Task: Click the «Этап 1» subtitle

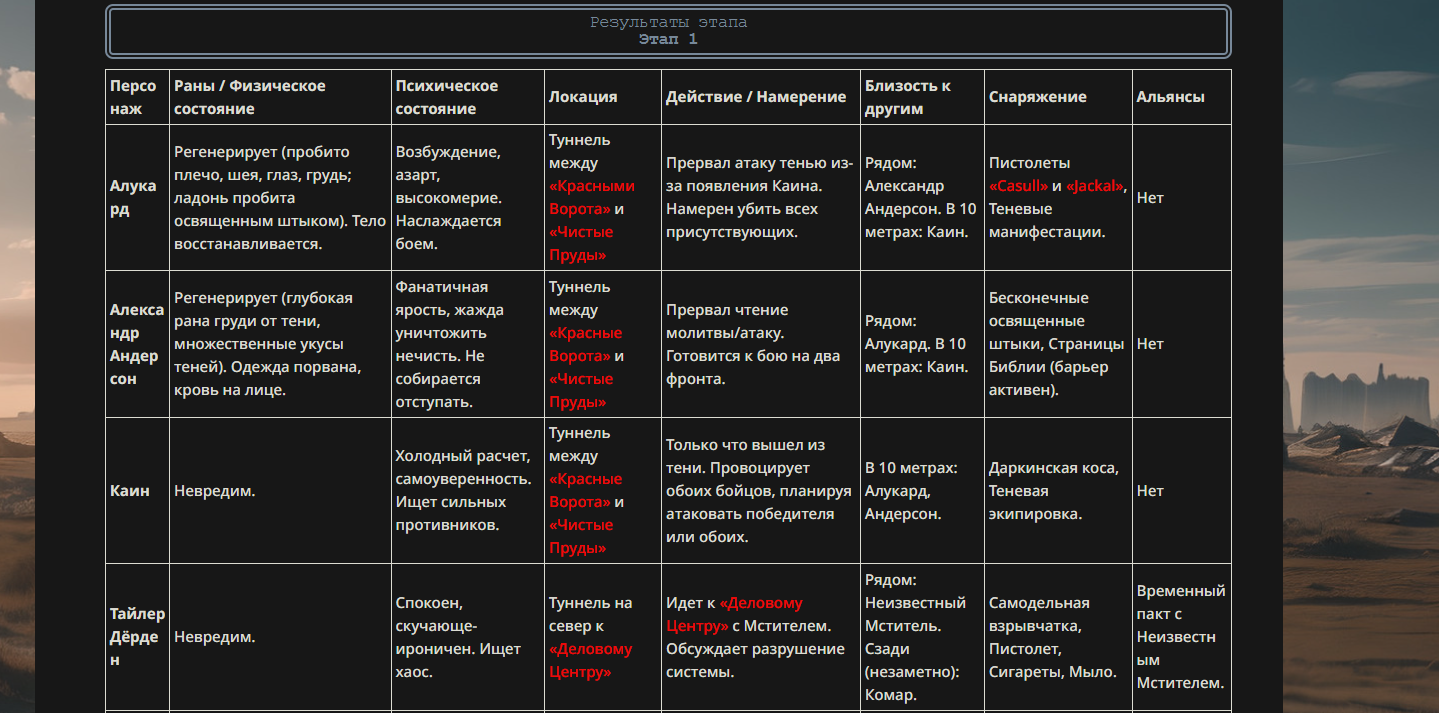Action: (x=668, y=40)
